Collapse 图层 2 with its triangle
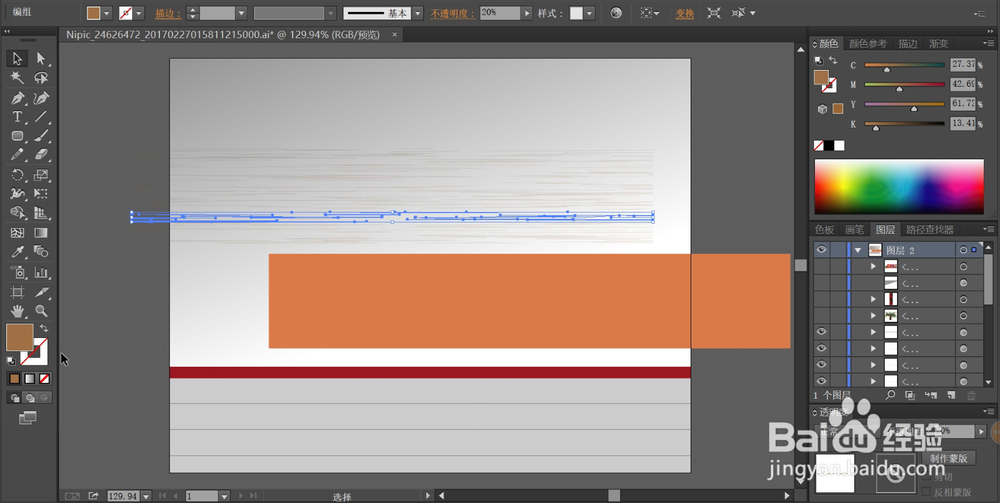Screen dimensions: 1000x503 coord(858,250)
